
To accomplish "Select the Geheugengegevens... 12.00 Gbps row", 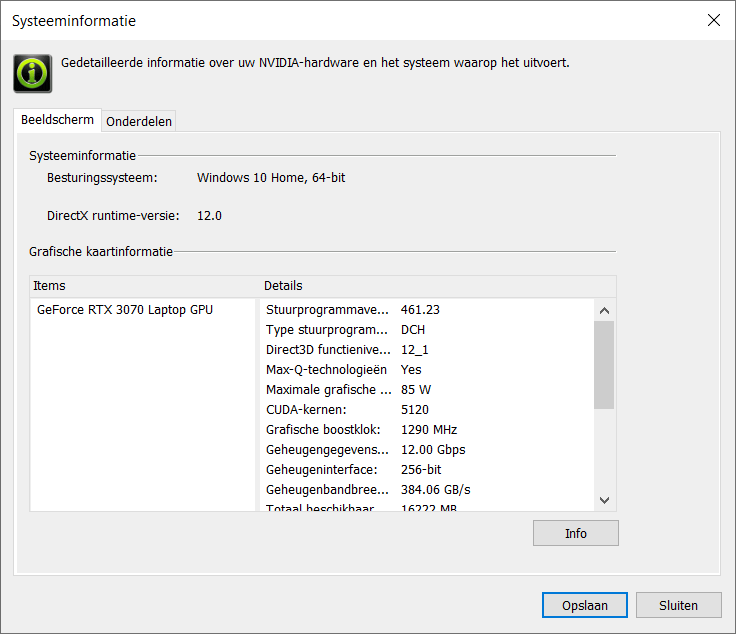I will coord(427,450).
